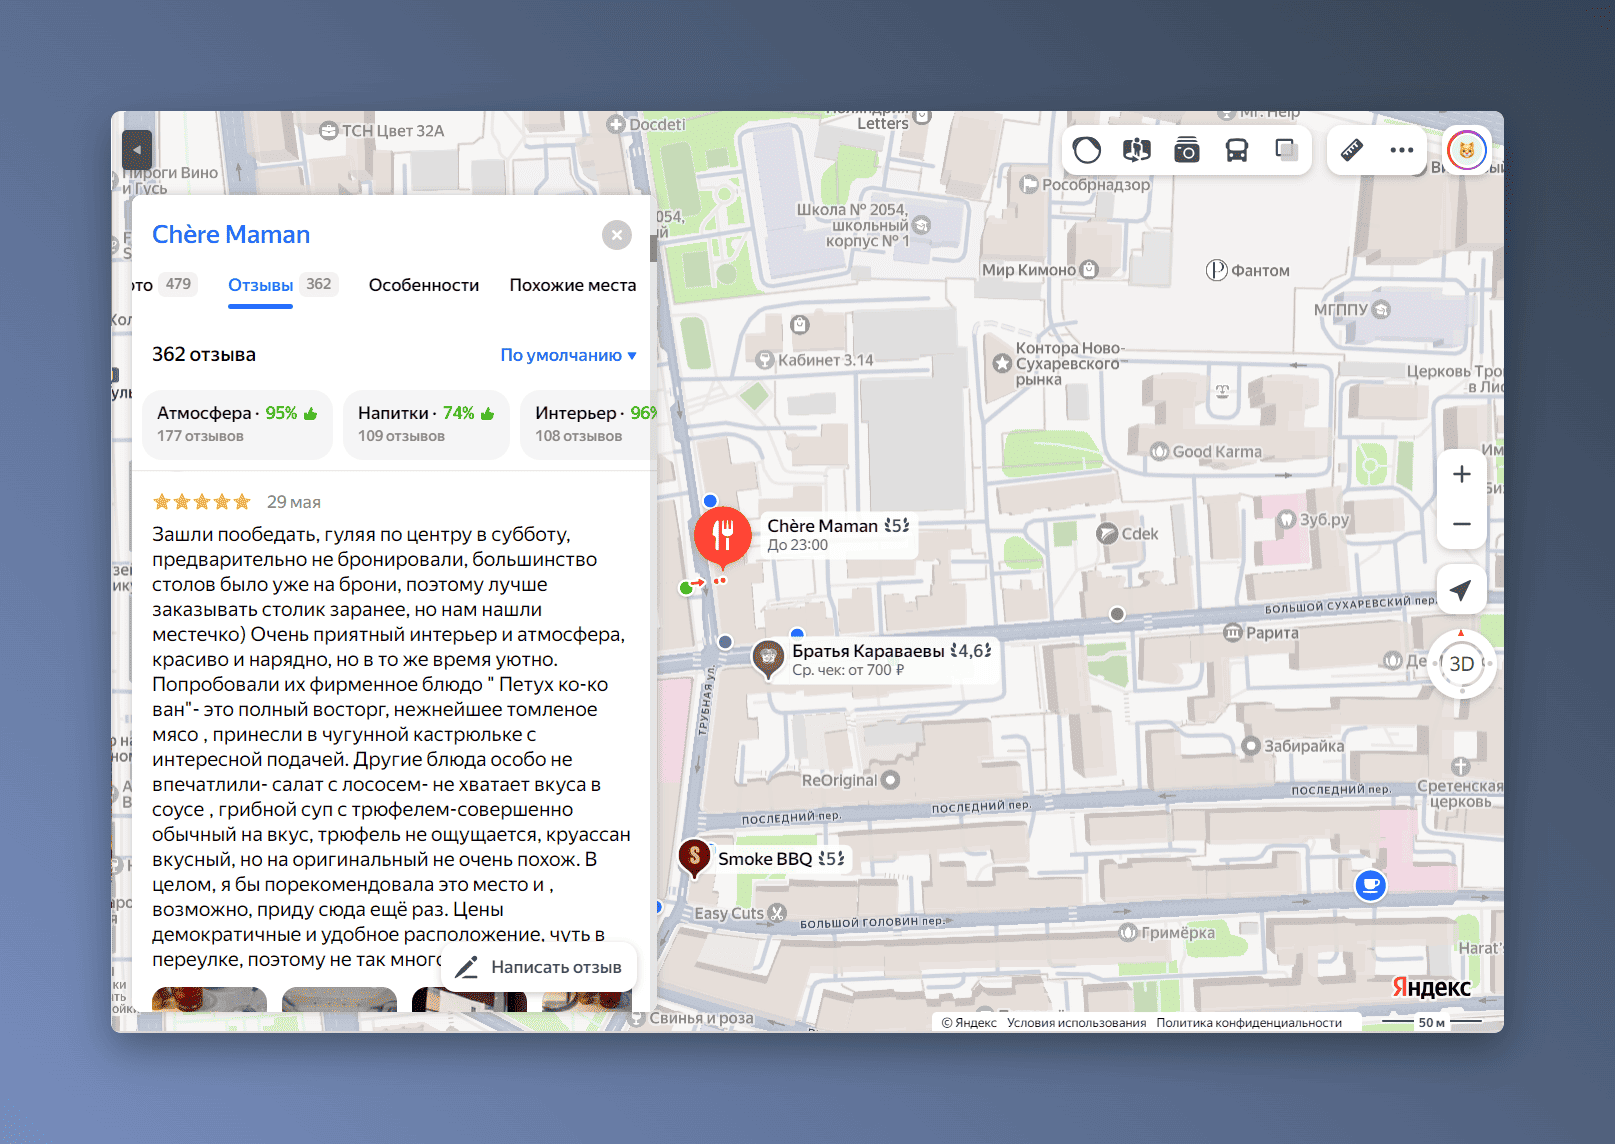The height and width of the screenshot is (1144, 1615).
Task: Click the 362 отзыва heading
Action: [x=204, y=355]
